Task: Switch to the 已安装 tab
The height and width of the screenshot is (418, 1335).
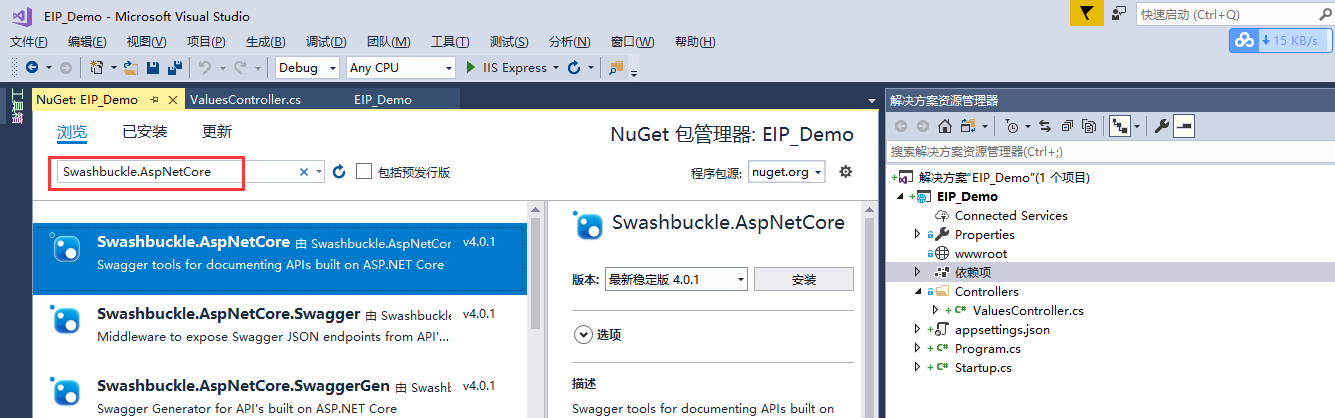Action: 145,132
